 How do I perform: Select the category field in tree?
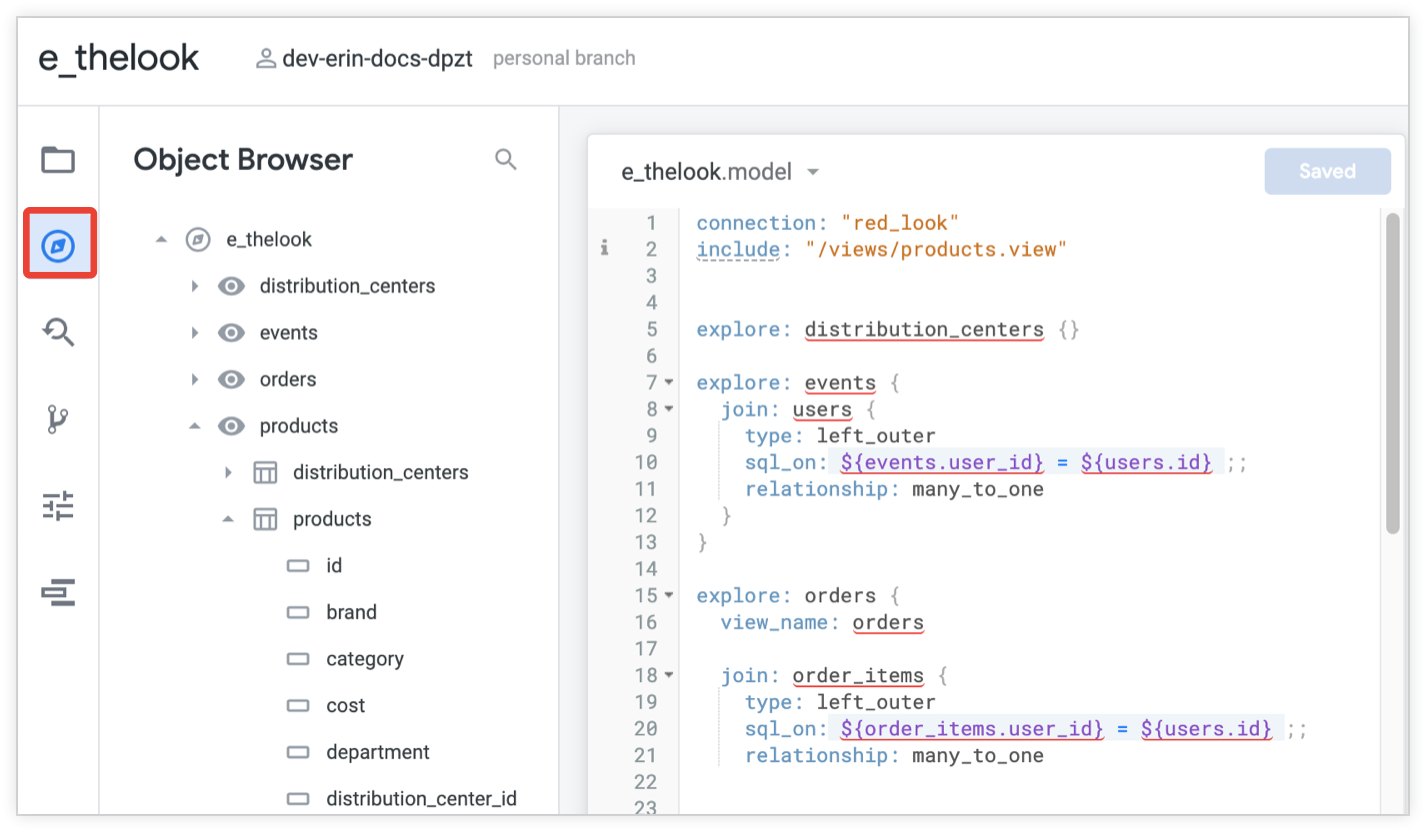364,659
